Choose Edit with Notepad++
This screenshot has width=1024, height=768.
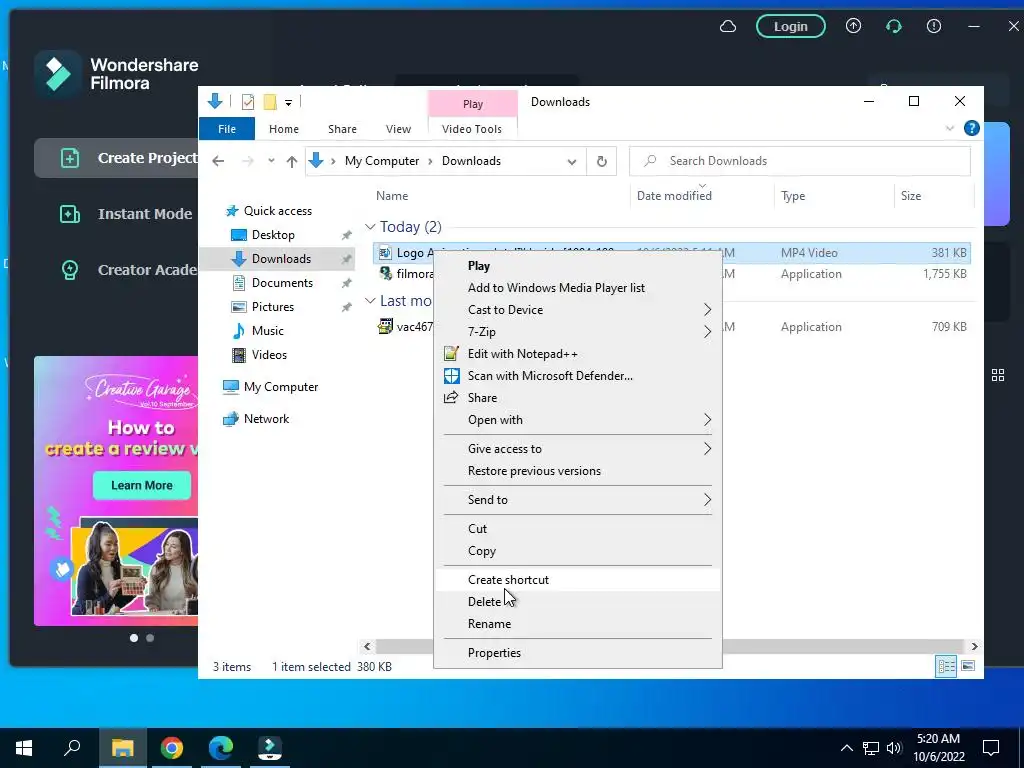point(578,354)
